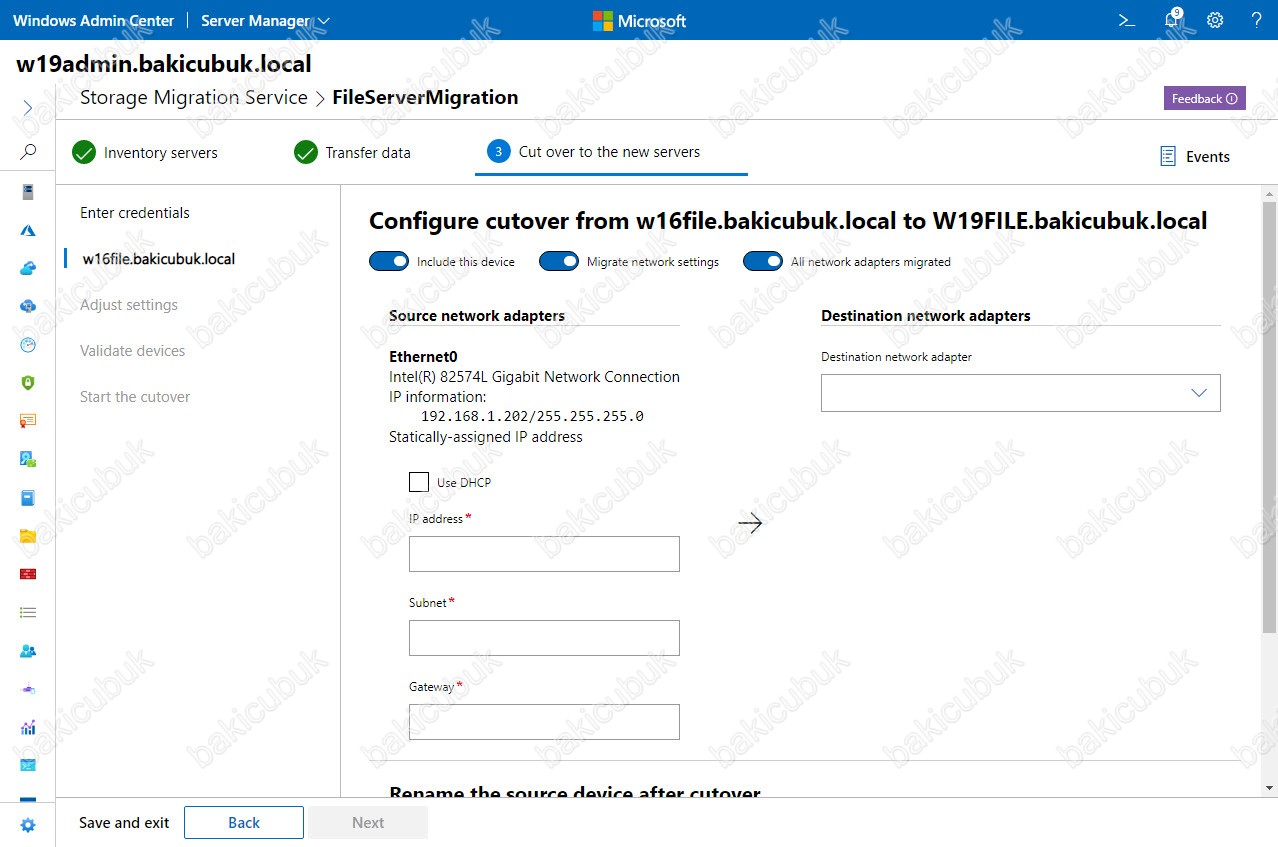Click the Intel(R) 82574L Gigabit Network Connection text
This screenshot has height=847, width=1278.
point(534,377)
